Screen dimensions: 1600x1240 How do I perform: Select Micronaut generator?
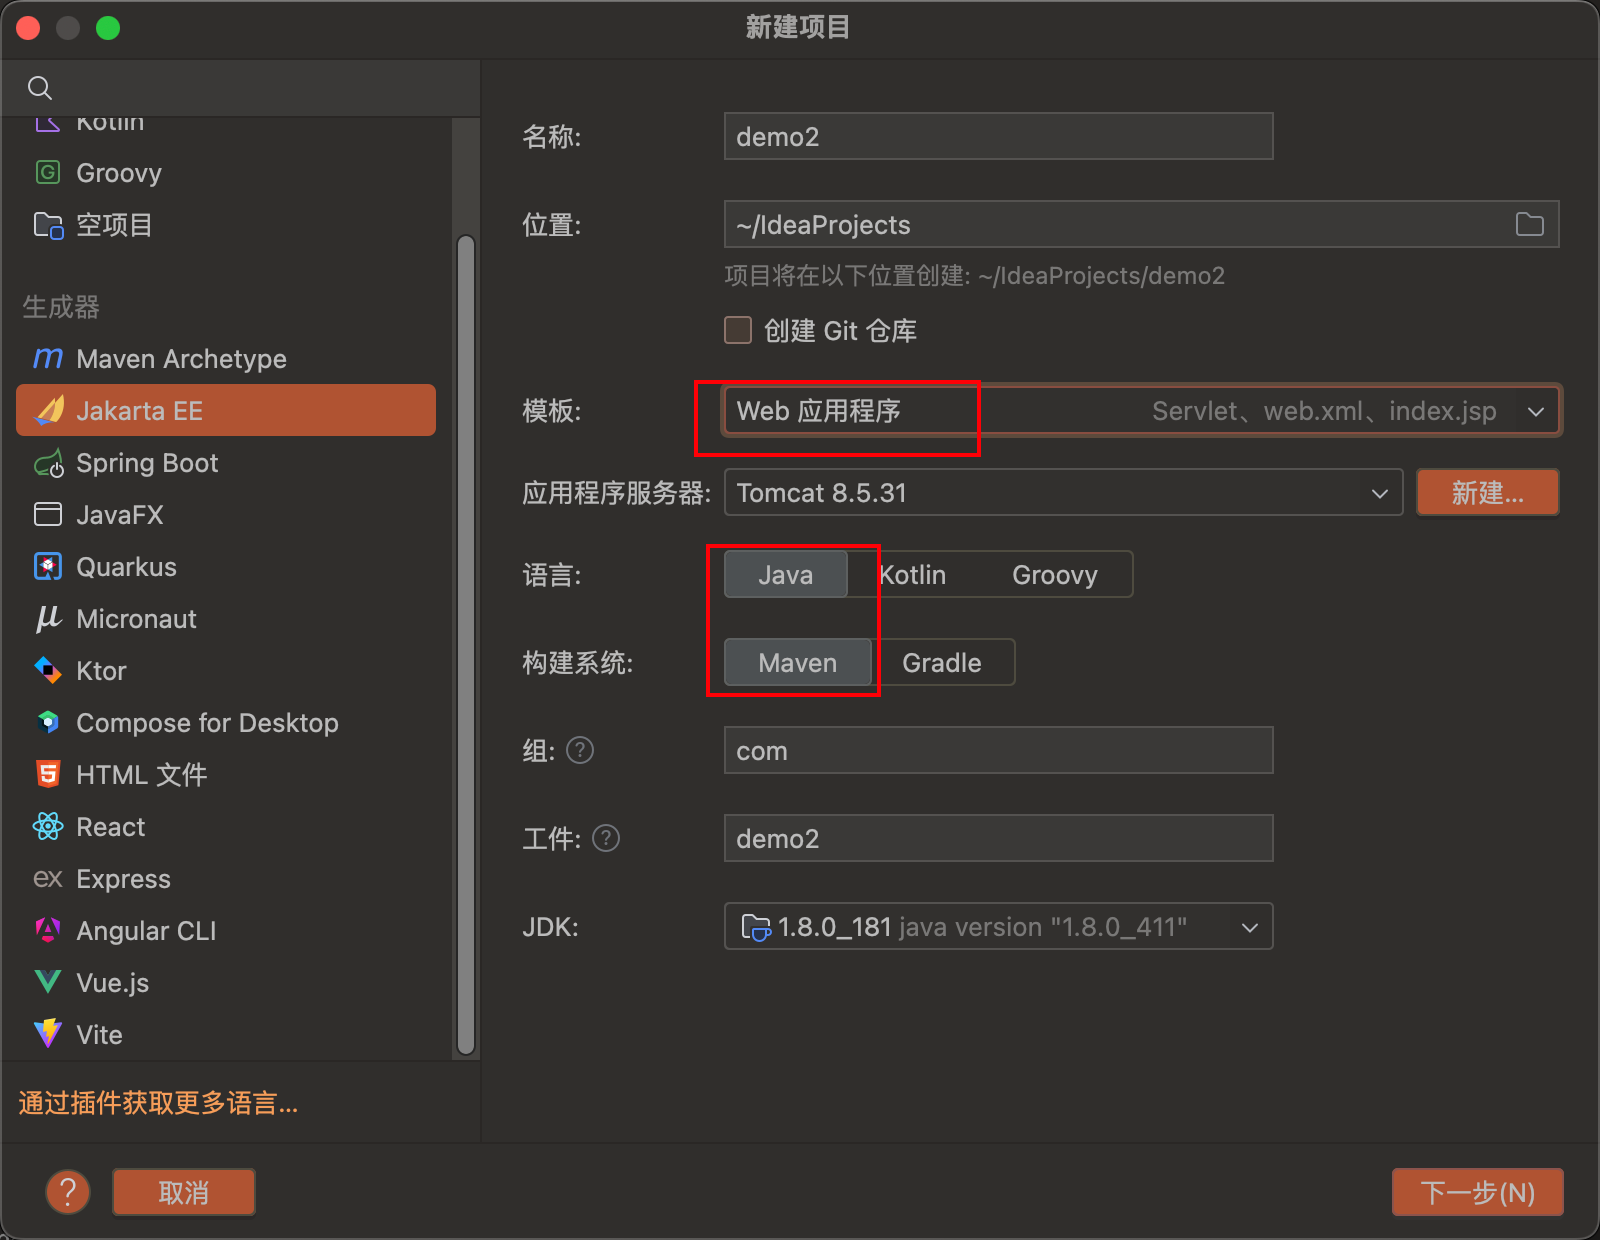tap(226, 619)
